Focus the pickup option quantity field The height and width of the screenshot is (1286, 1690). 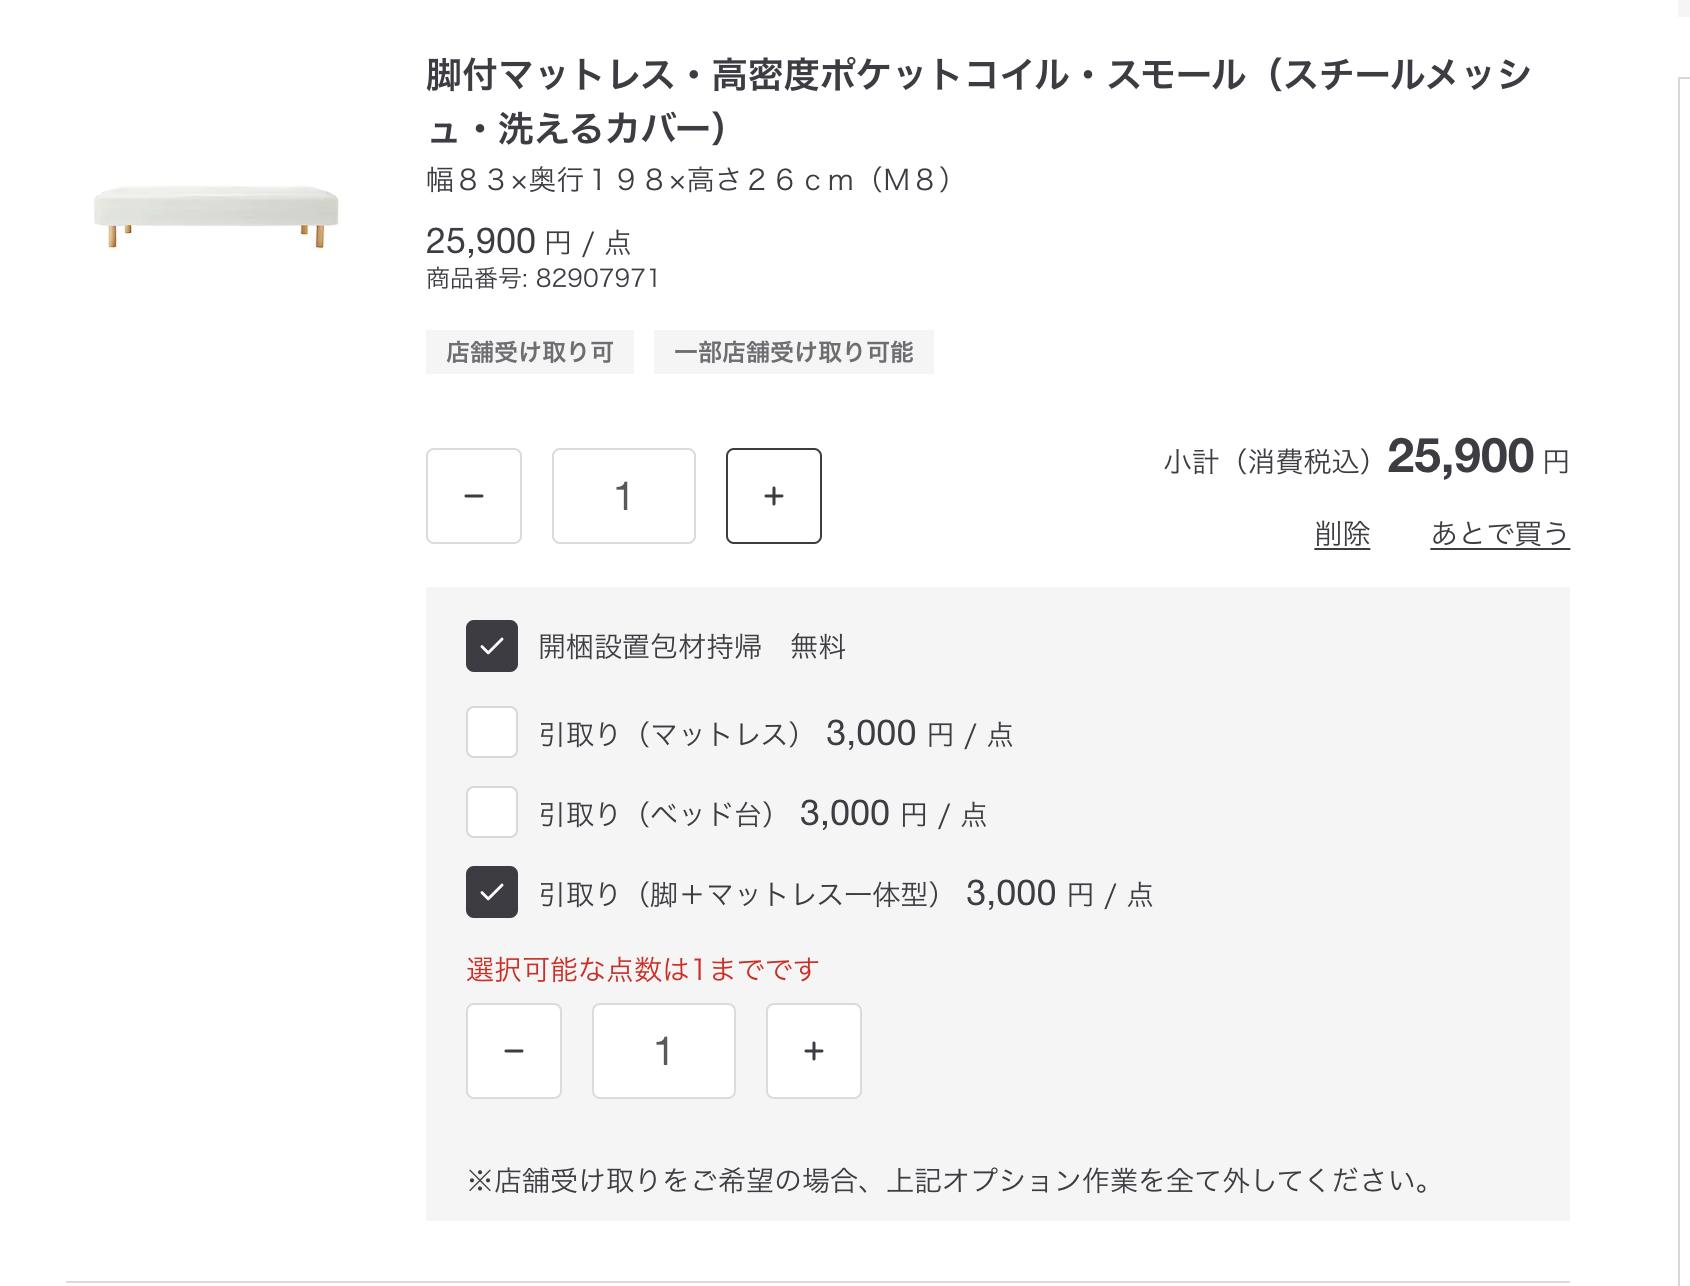[663, 1051]
